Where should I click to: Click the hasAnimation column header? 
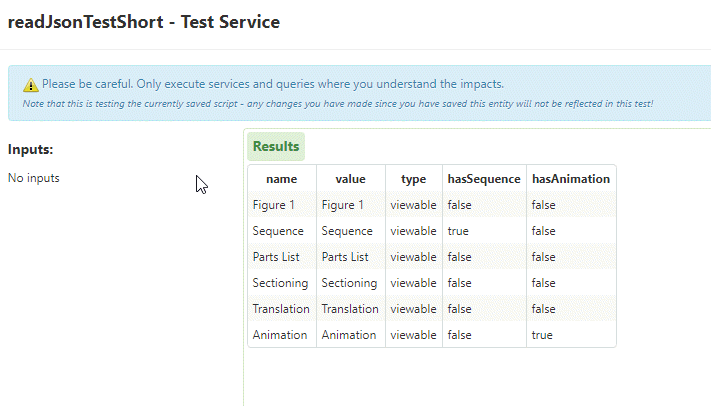tap(570, 179)
